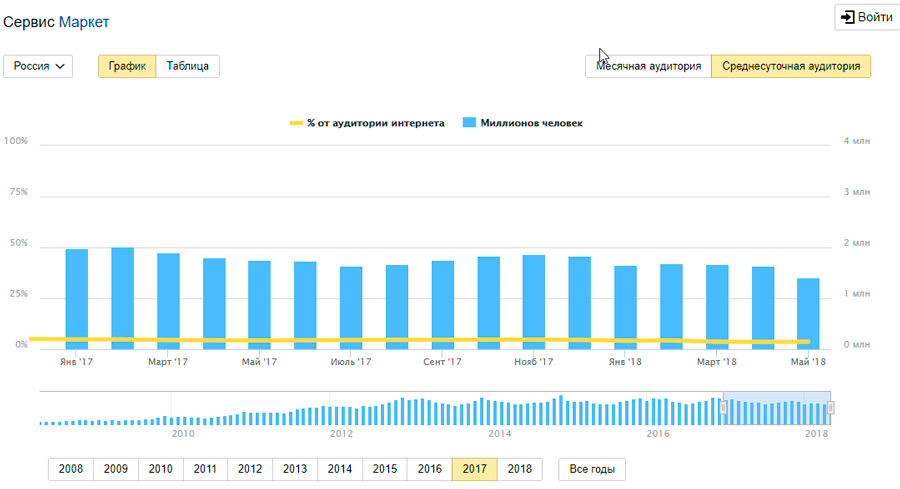Switch to Таблица view
Screen dimensions: 900x489
(188, 67)
